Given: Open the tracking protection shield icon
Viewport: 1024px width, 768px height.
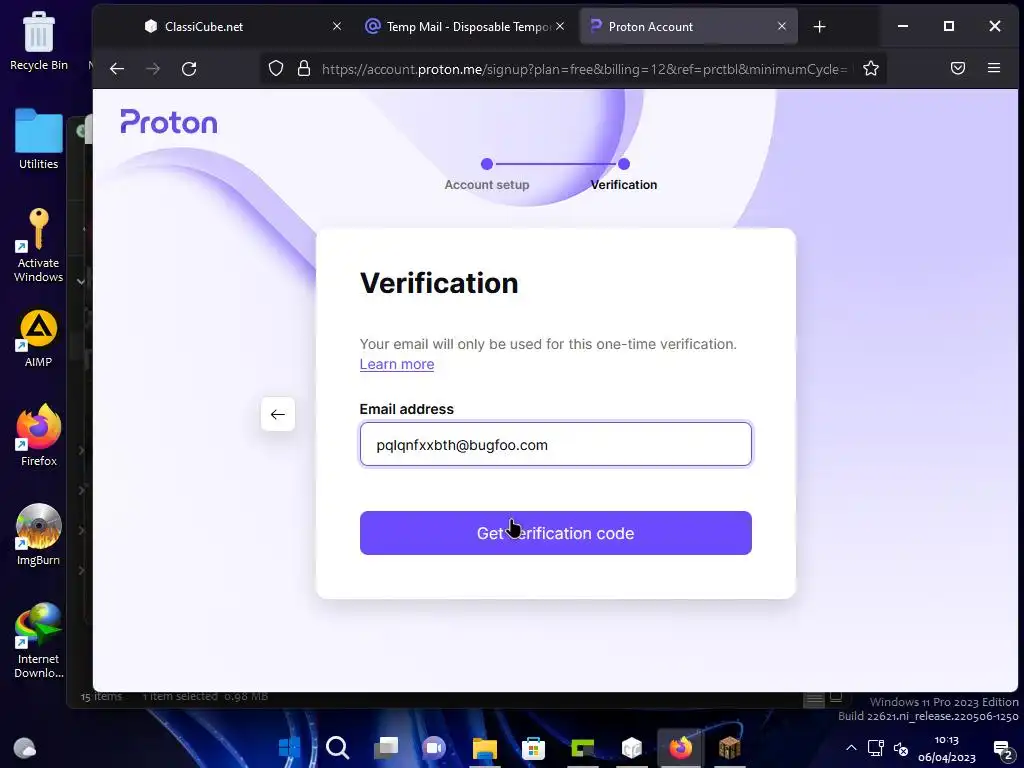Looking at the screenshot, I should [276, 69].
